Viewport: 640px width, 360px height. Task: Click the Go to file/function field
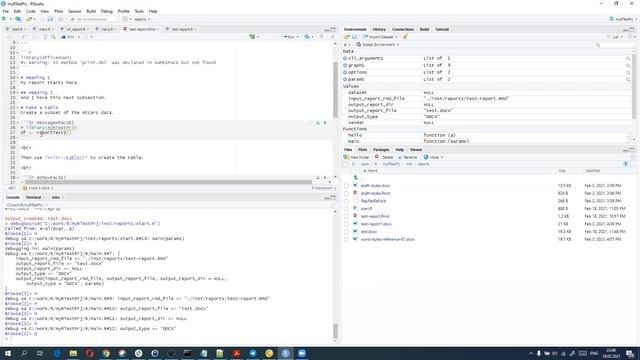(x=92, y=19)
